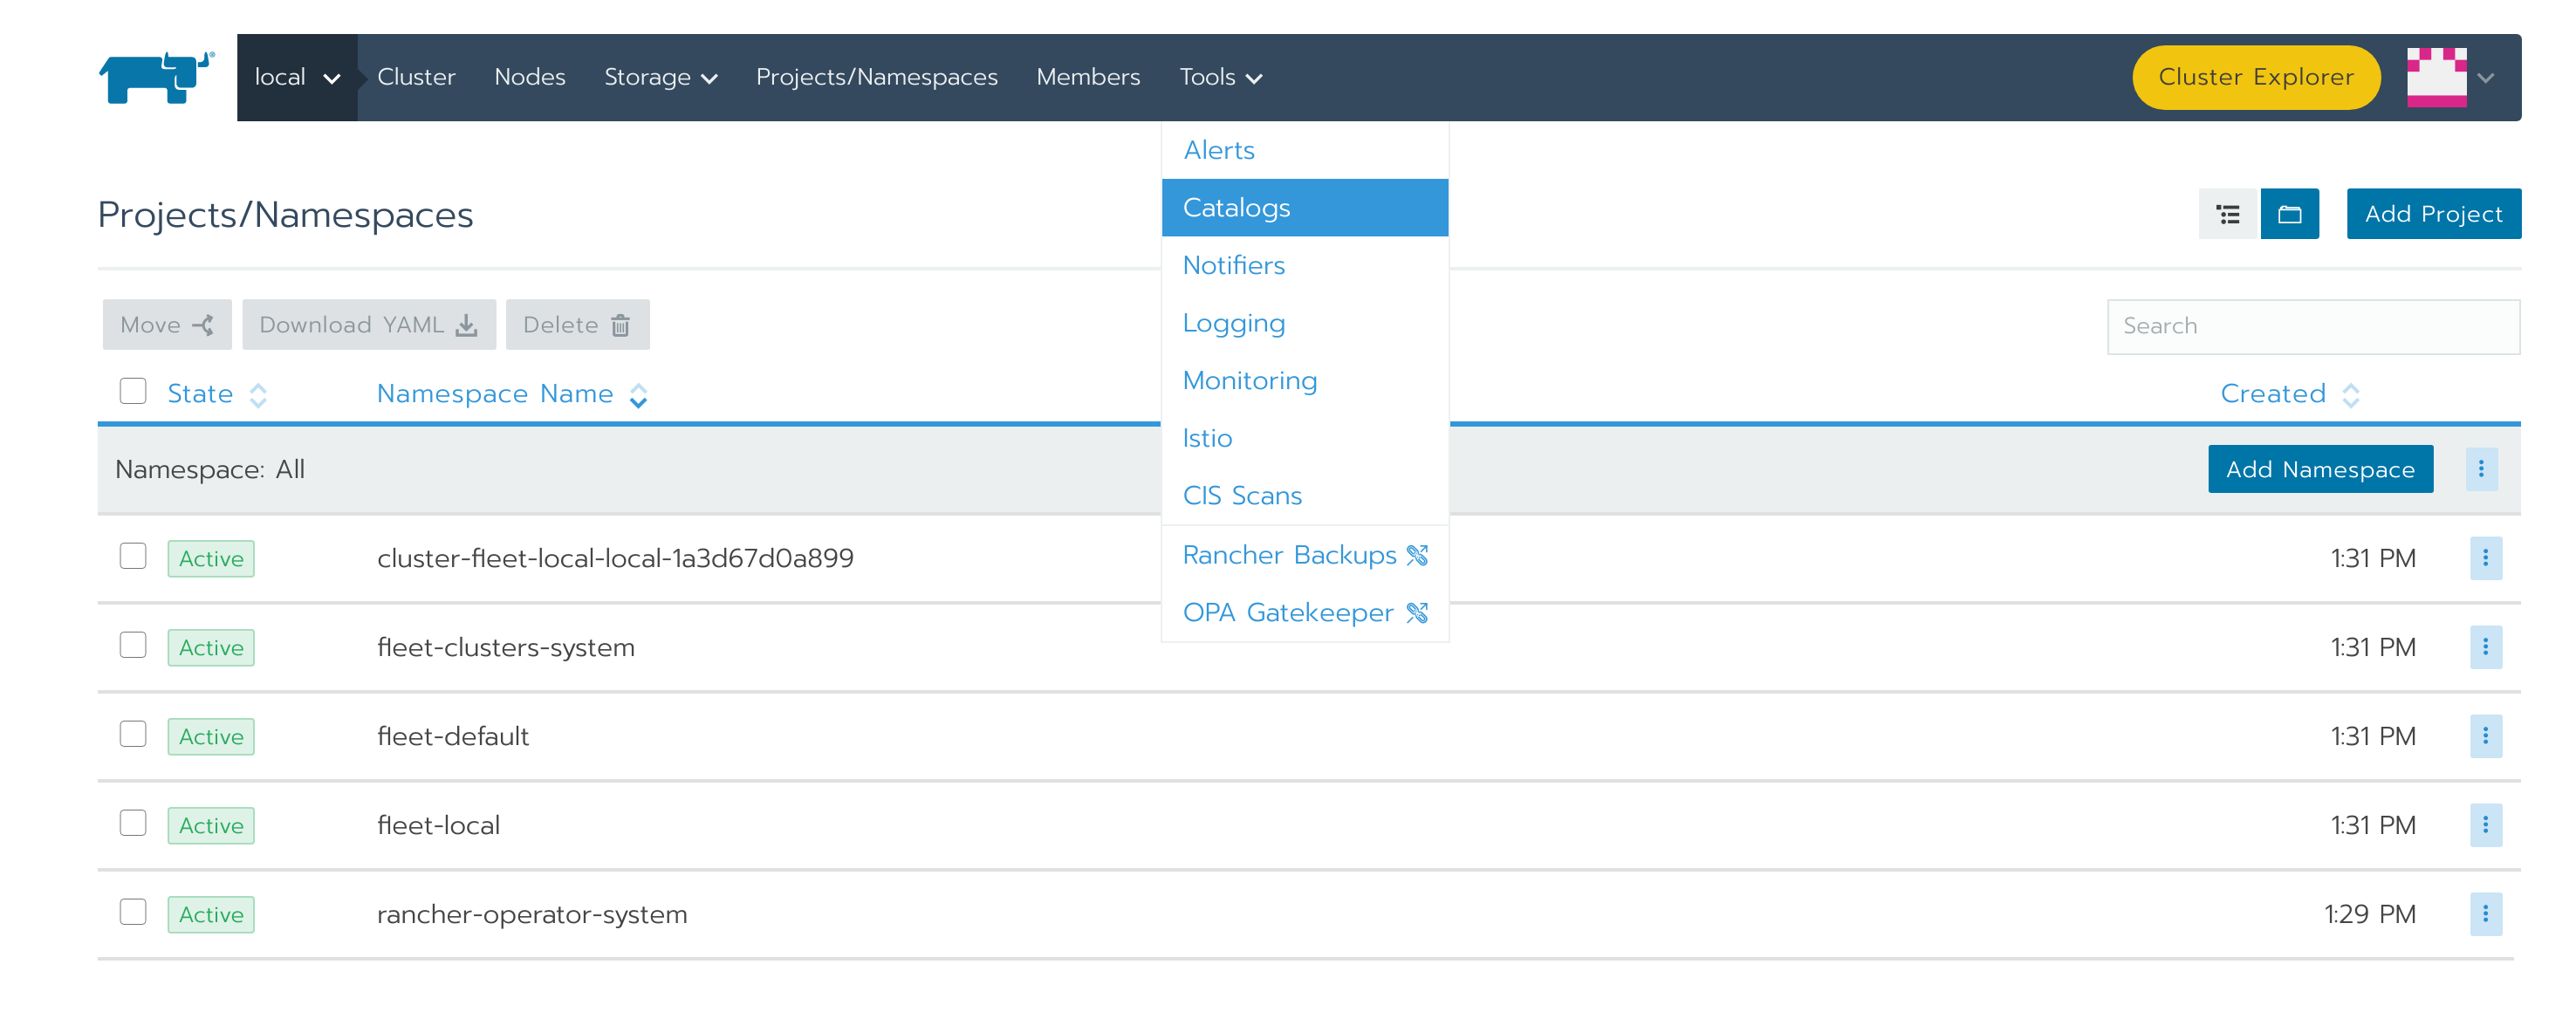Screen dimensions: 2576x1019
Task: Check the fleet-local namespace checkbox
Action: (133, 823)
